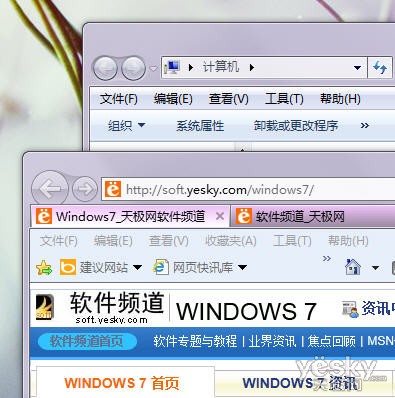Open 业界资讯 navigation link
Image resolution: width=395 pixels, height=398 pixels.
coord(272,341)
